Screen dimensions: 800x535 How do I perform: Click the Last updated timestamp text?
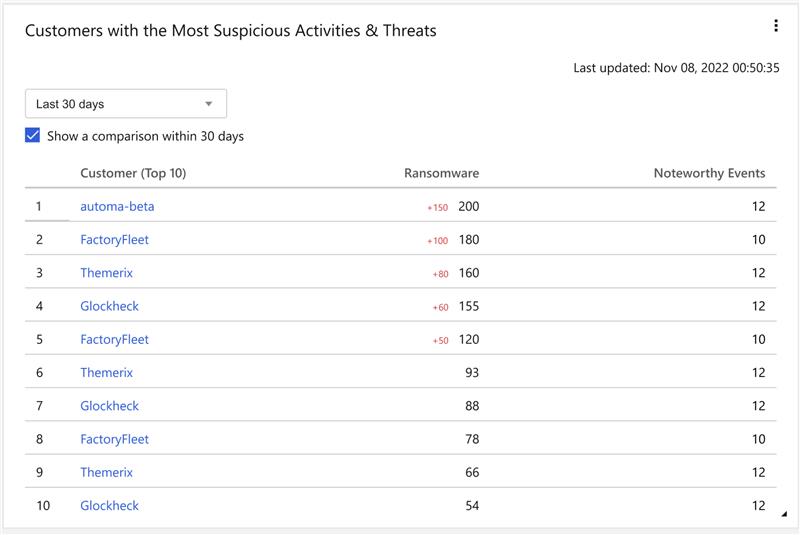point(676,68)
